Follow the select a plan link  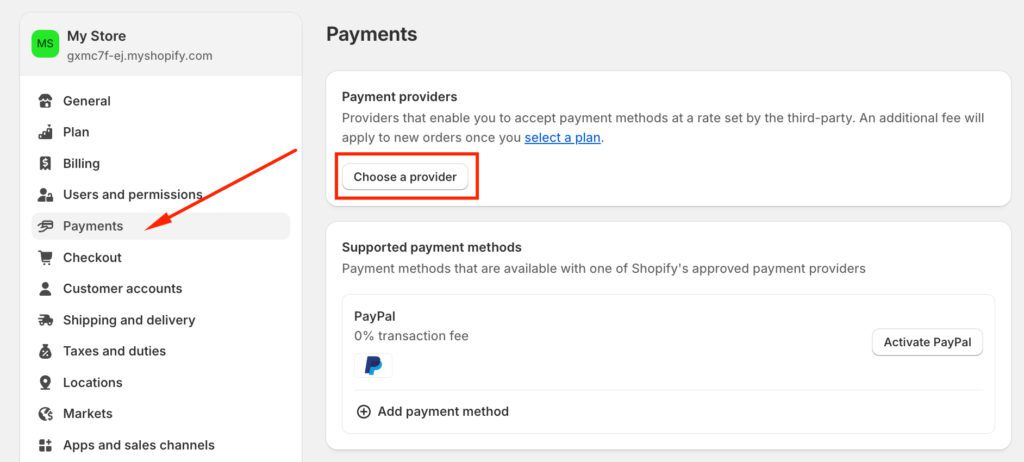(562, 137)
